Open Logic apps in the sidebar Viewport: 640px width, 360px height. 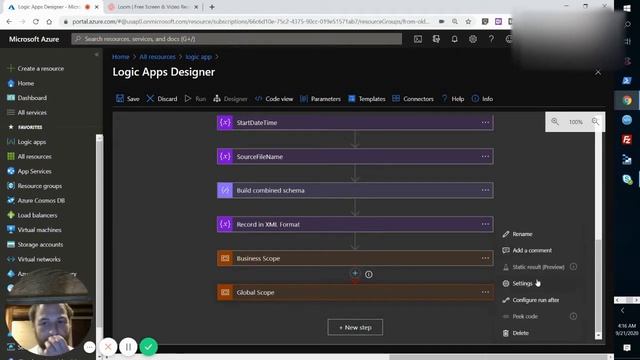point(27,142)
